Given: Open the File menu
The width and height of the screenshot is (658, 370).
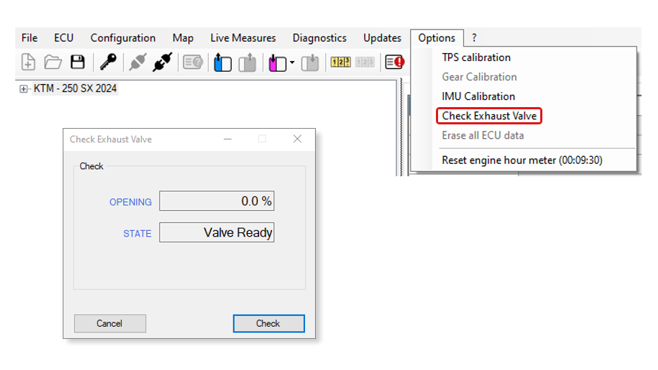Looking at the screenshot, I should pyautogui.click(x=29, y=38).
